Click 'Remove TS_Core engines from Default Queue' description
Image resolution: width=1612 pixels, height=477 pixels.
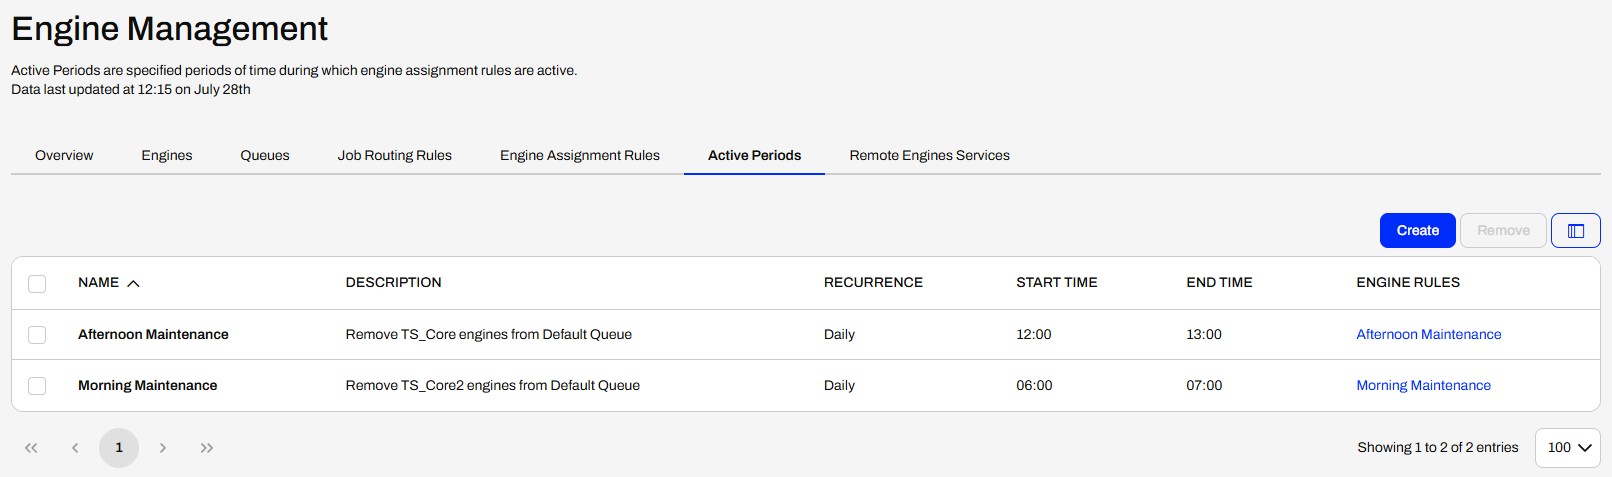(489, 334)
